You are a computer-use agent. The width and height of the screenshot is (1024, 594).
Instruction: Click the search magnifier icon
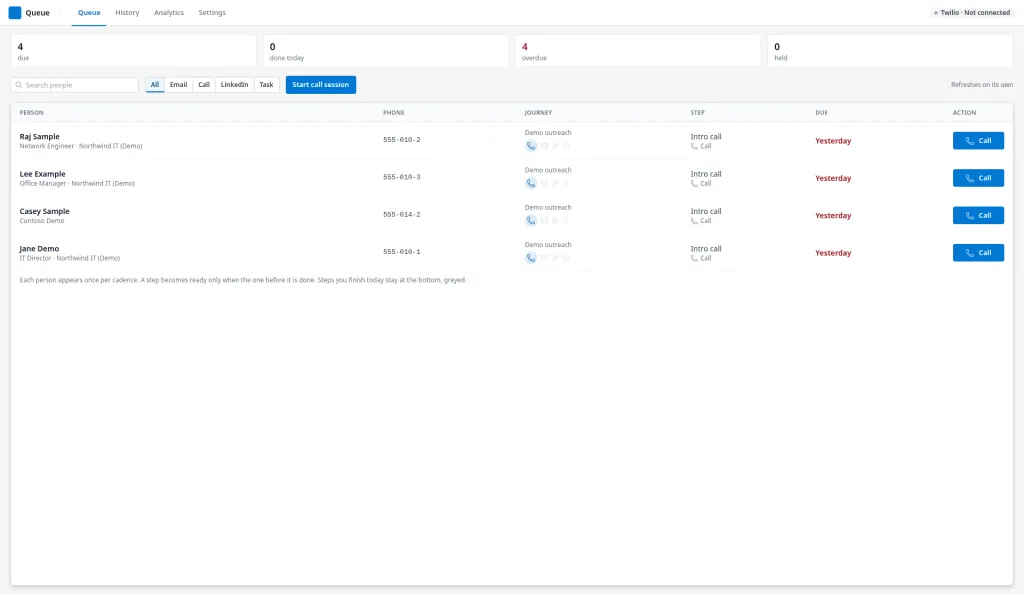19,85
